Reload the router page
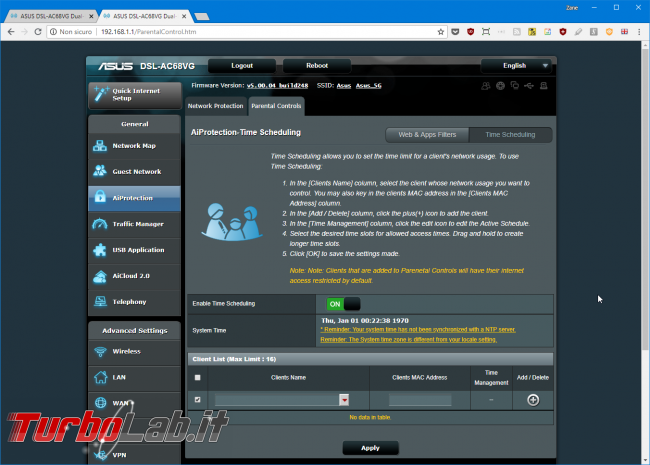The height and width of the screenshot is (465, 650). coord(38,32)
